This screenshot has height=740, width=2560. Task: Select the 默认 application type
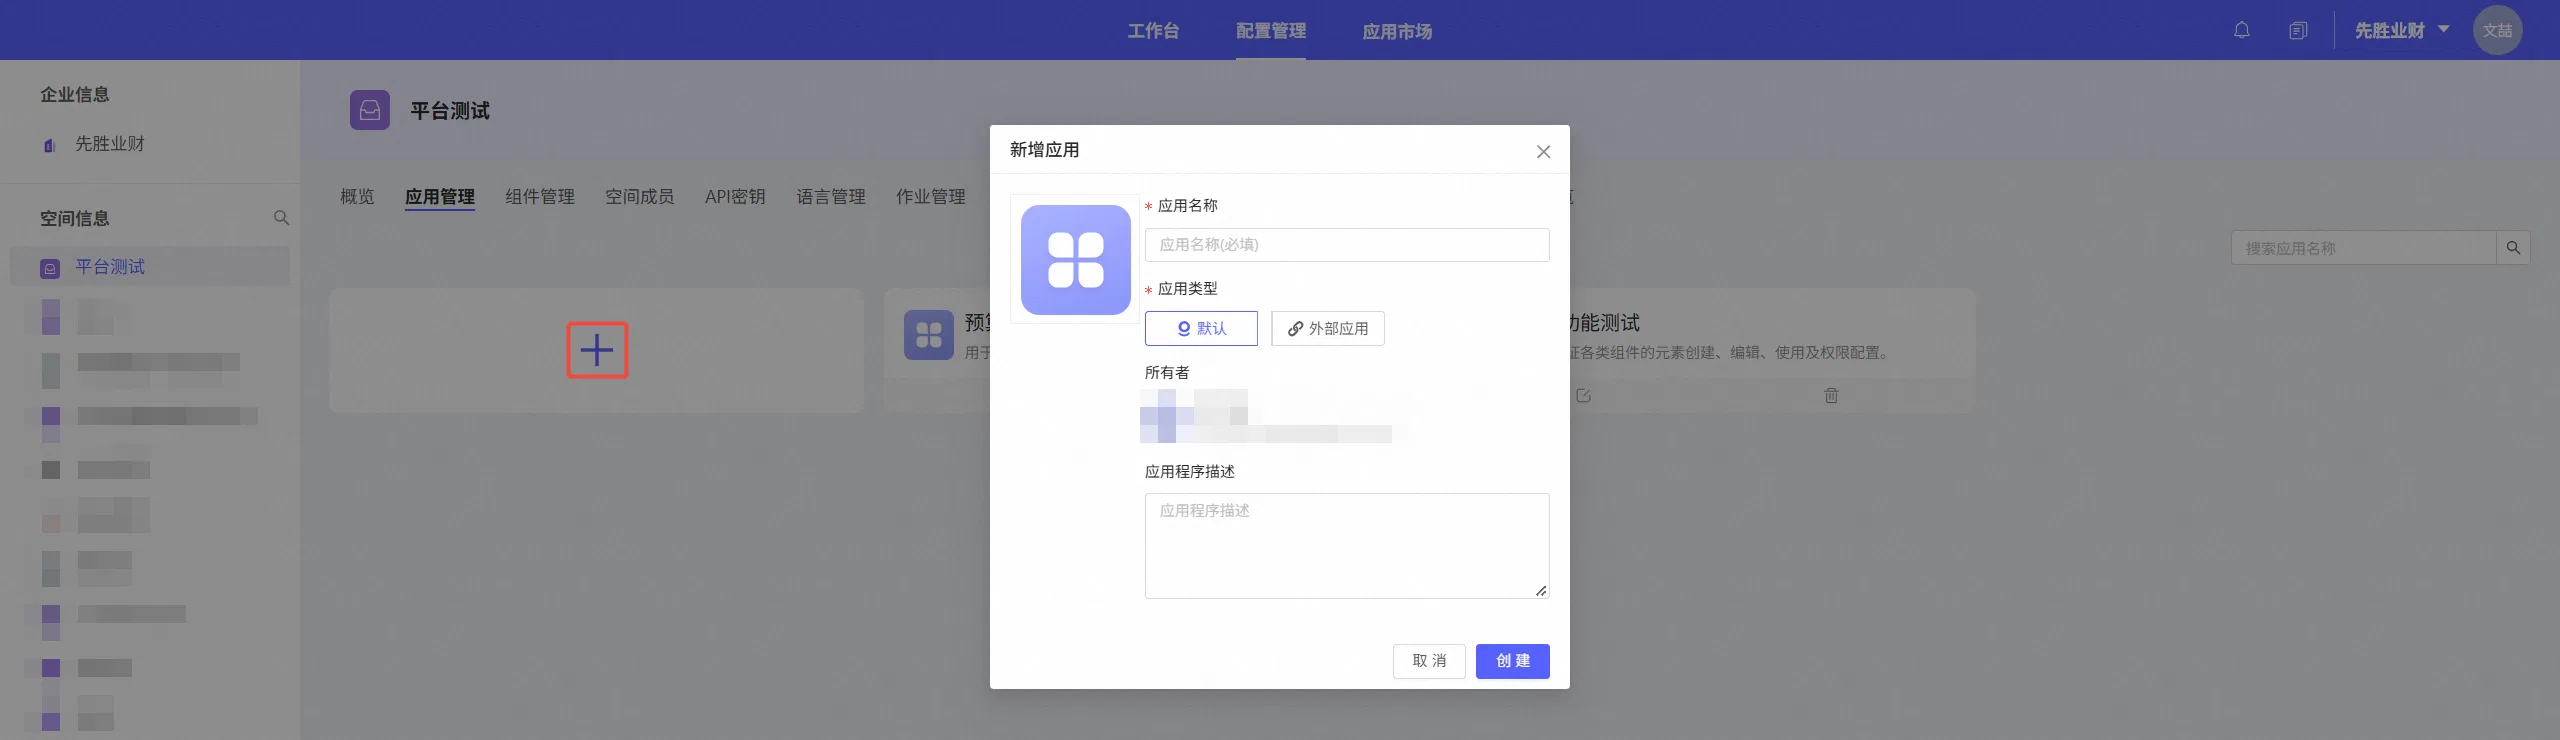1201,329
